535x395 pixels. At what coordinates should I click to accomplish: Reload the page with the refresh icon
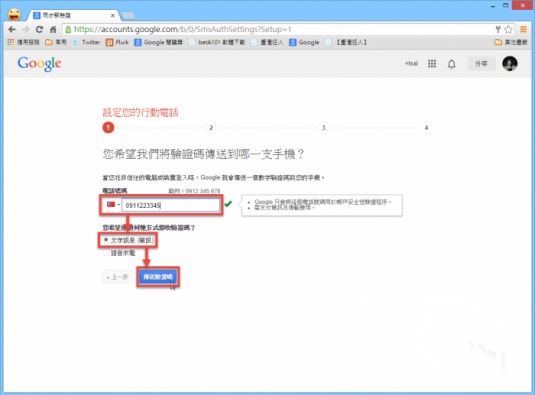click(39, 30)
